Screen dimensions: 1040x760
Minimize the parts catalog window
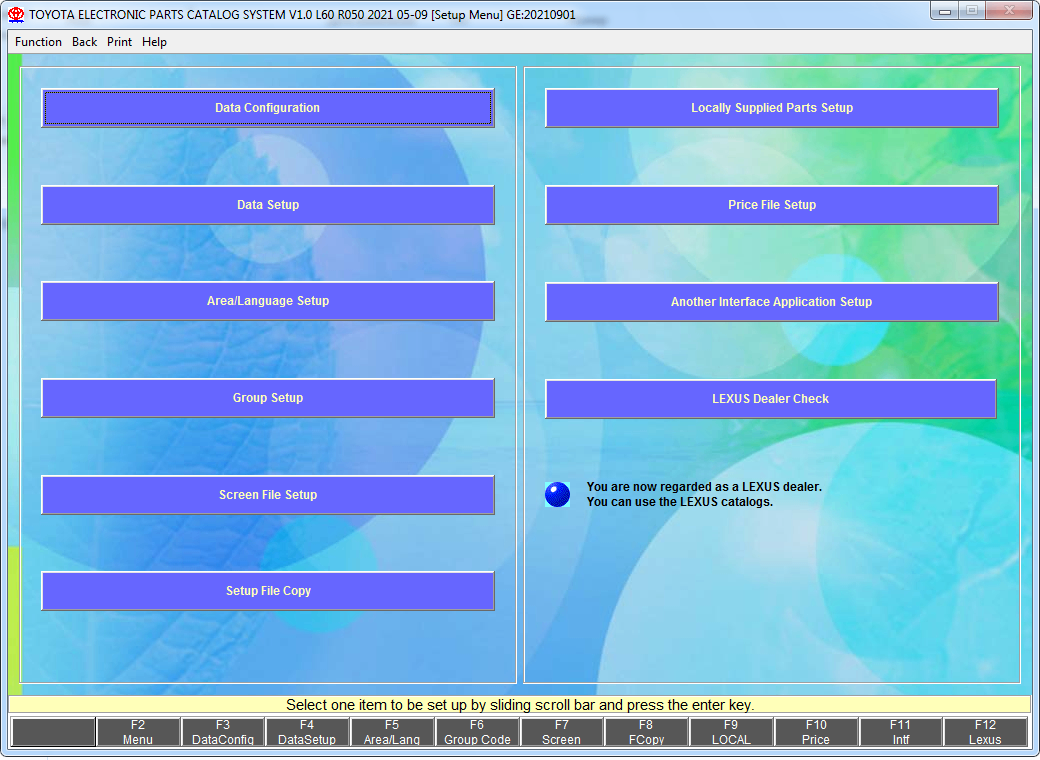point(945,11)
